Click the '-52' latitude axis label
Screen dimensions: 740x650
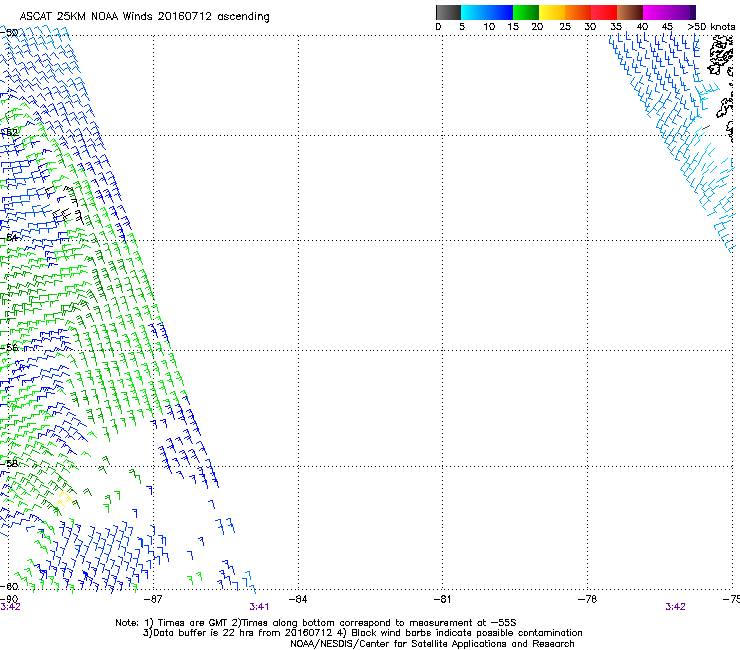coord(9,133)
